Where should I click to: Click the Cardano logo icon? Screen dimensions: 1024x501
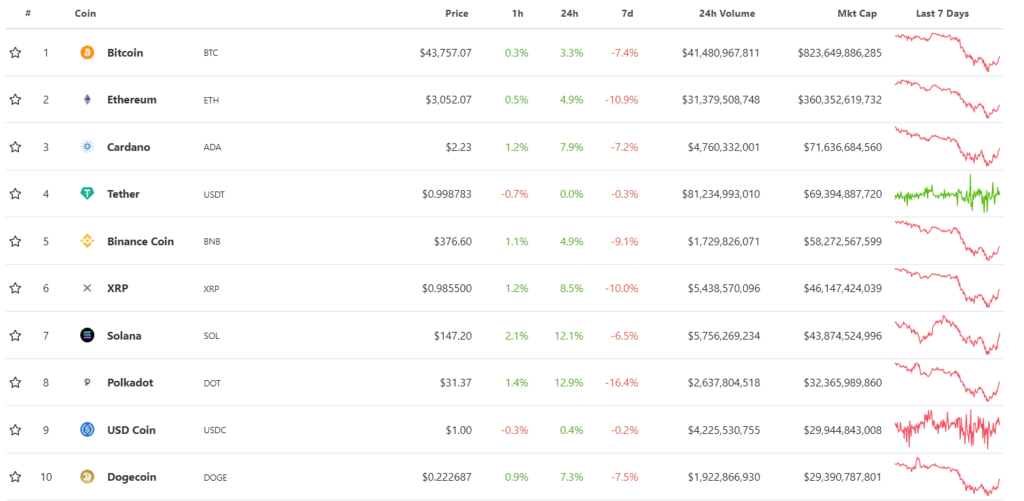87,147
